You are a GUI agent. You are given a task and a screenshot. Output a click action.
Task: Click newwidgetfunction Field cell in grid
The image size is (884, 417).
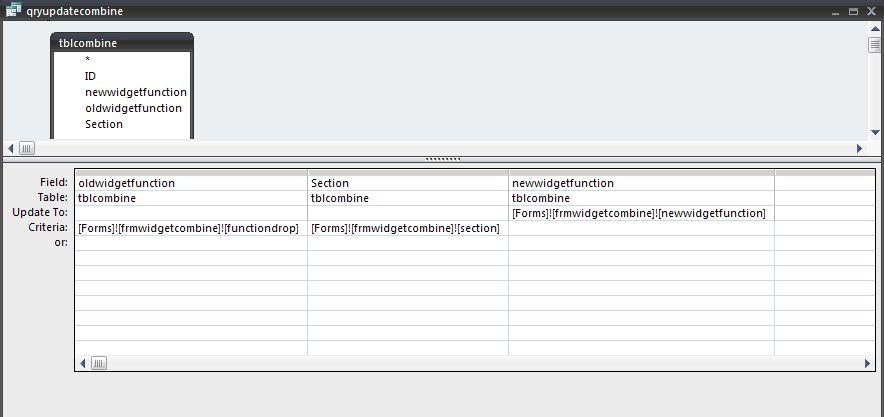click(x=642, y=183)
